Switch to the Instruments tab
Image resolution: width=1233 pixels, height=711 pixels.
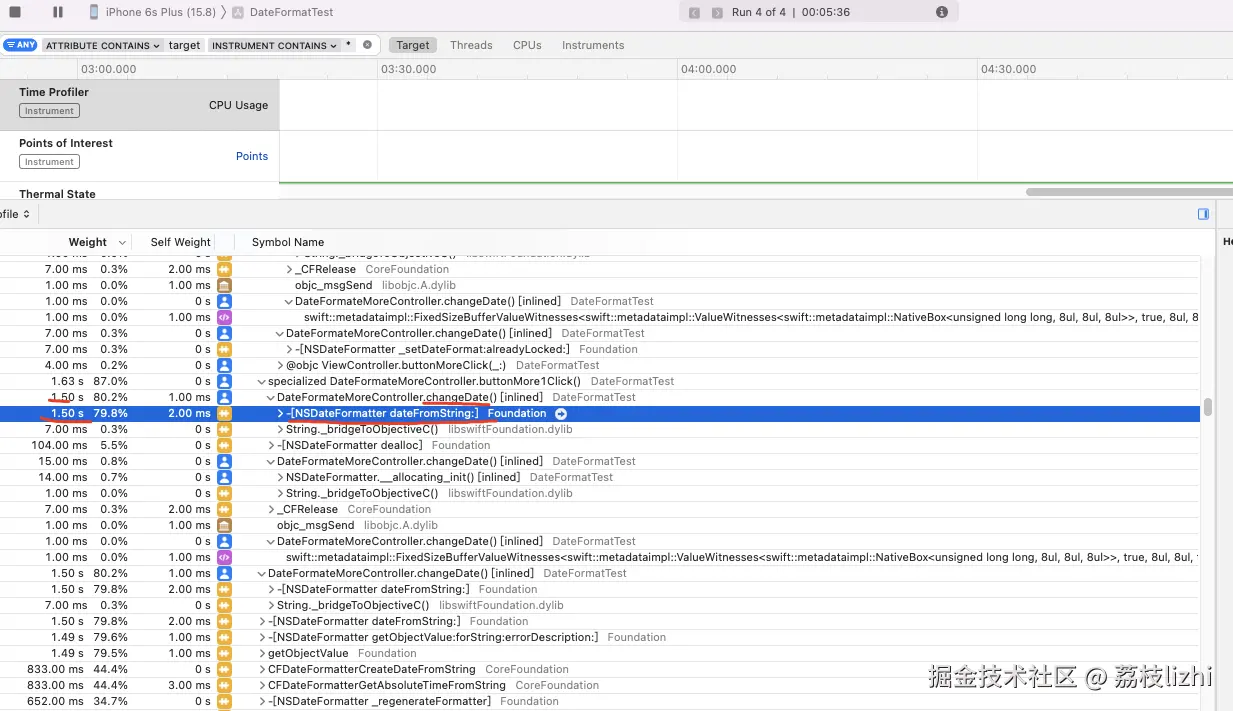click(593, 45)
